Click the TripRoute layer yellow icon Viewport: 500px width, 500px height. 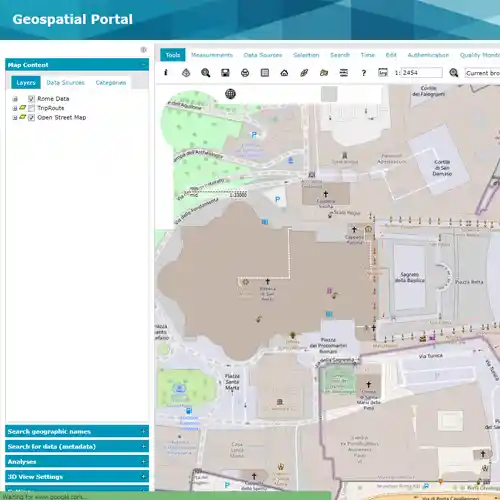click(x=23, y=107)
